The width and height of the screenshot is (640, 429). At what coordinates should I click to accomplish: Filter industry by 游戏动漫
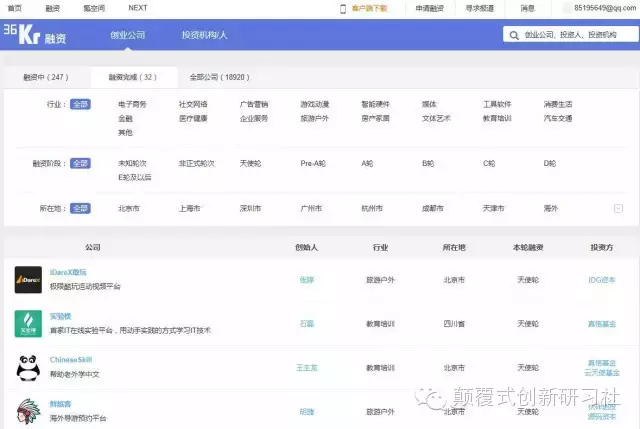315,104
